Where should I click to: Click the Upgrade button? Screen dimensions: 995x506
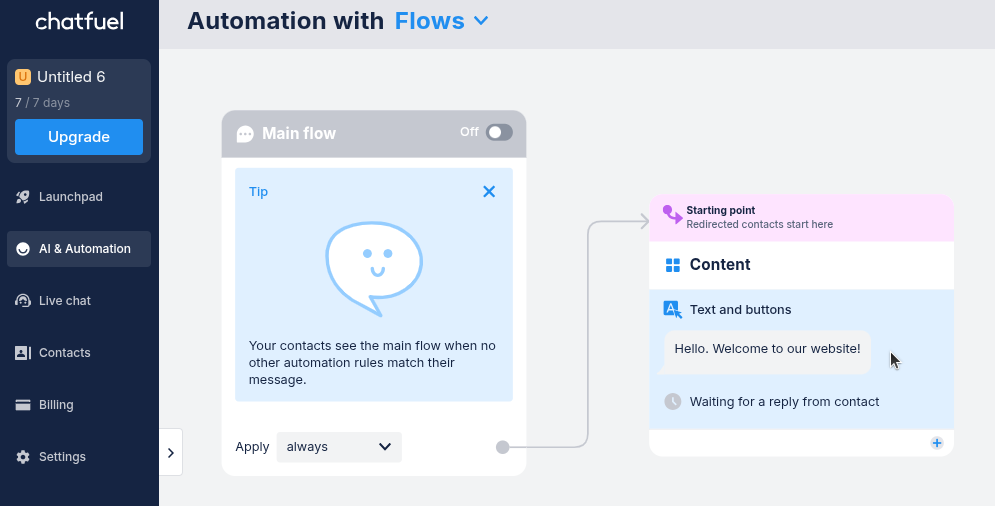(x=79, y=137)
